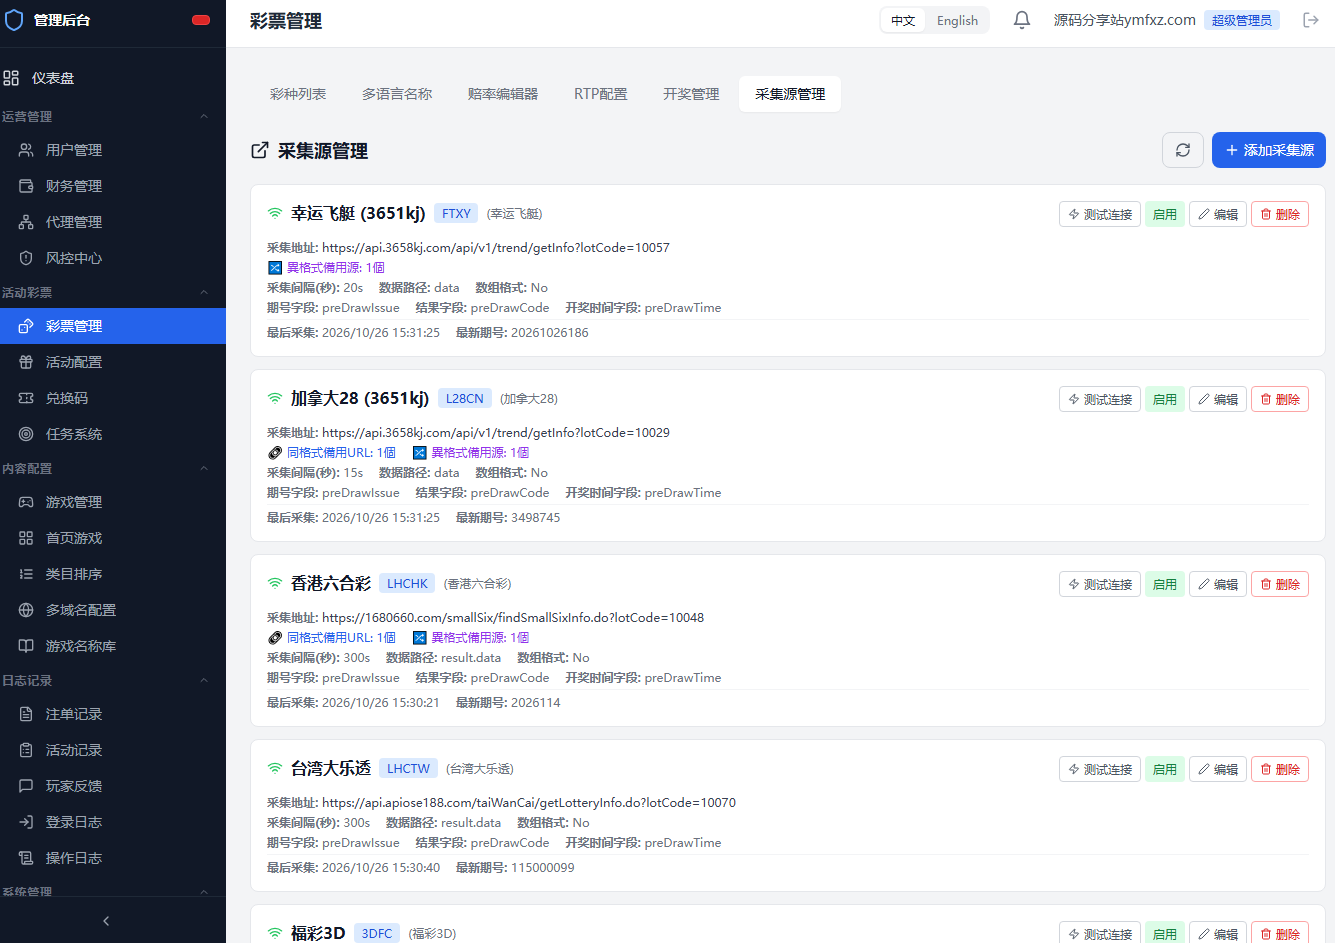
Task: Switch language to 中文
Action: [903, 20]
